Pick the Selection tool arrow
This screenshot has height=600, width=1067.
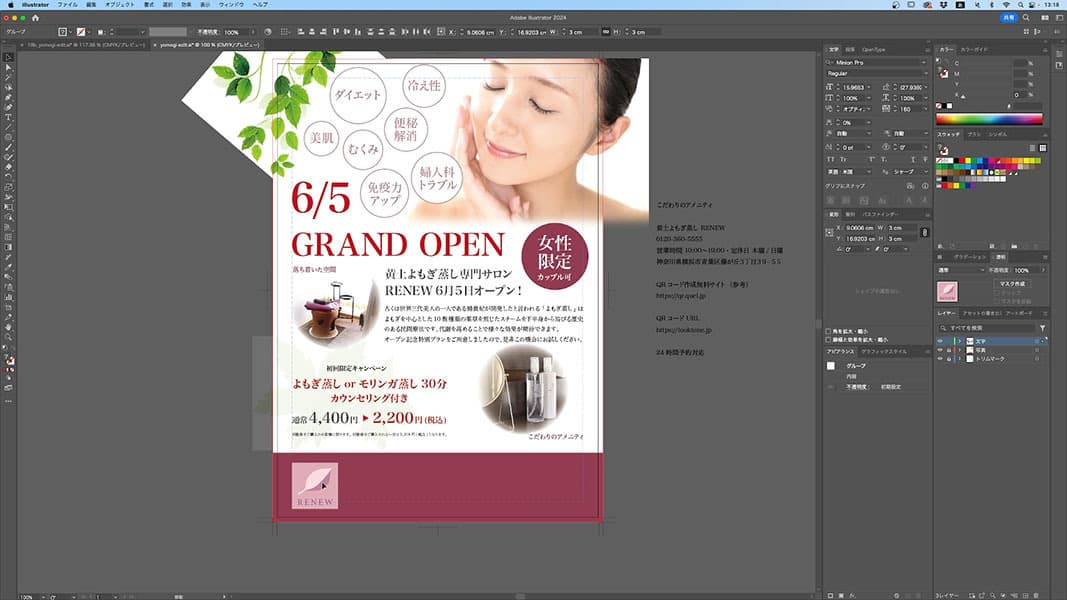[x=9, y=57]
